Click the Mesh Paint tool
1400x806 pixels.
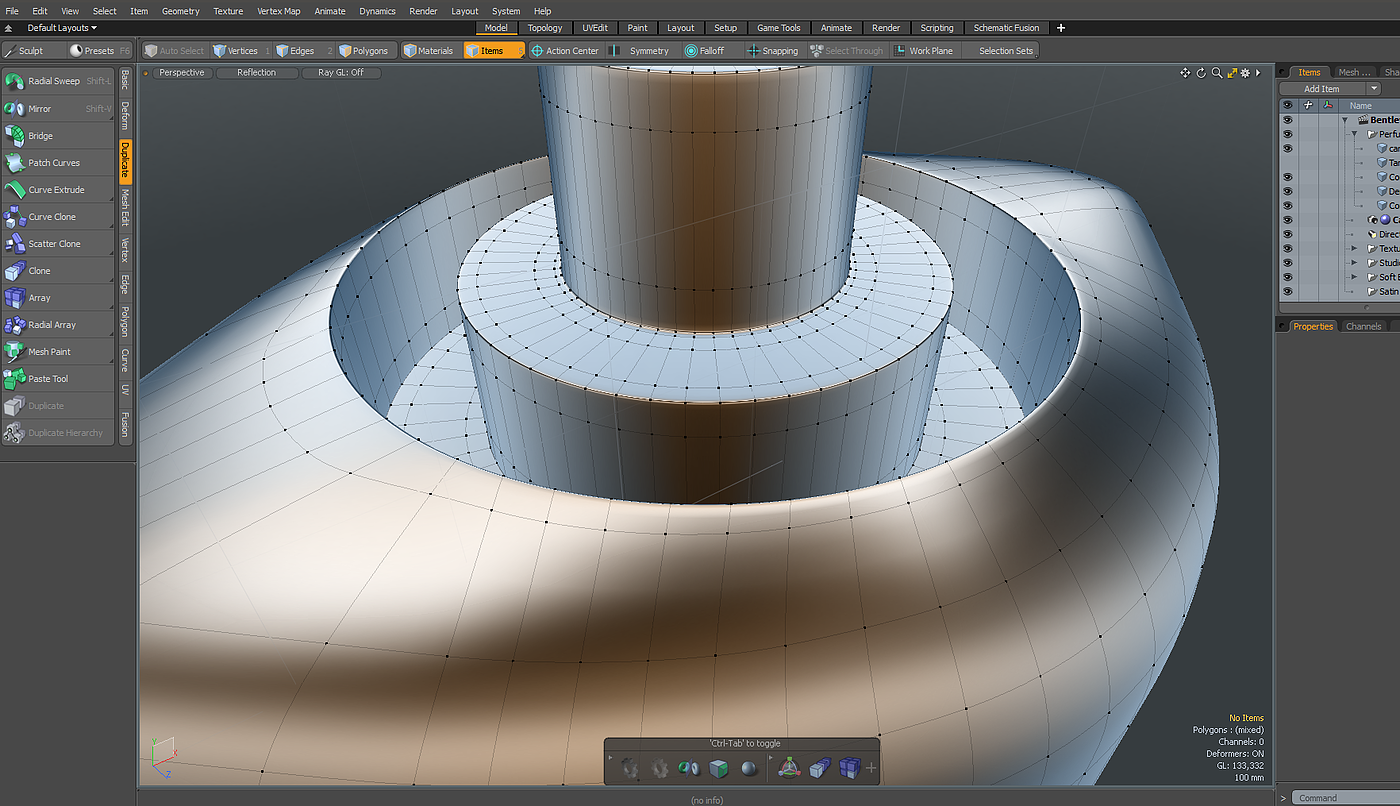pyautogui.click(x=49, y=352)
